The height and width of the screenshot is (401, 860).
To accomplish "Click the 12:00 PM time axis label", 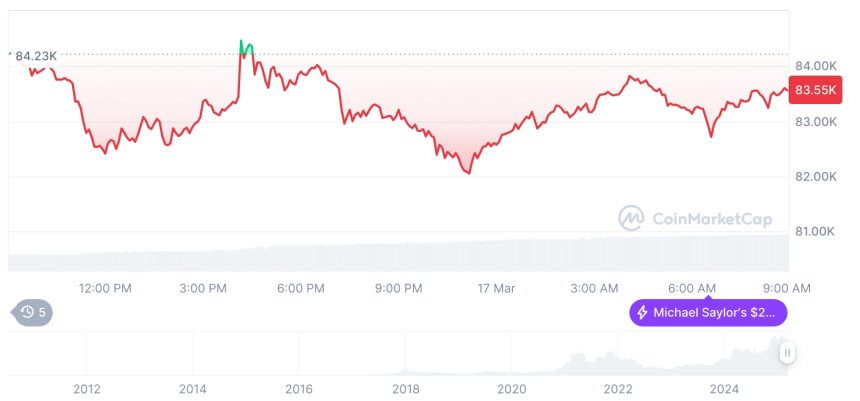I will click(106, 288).
